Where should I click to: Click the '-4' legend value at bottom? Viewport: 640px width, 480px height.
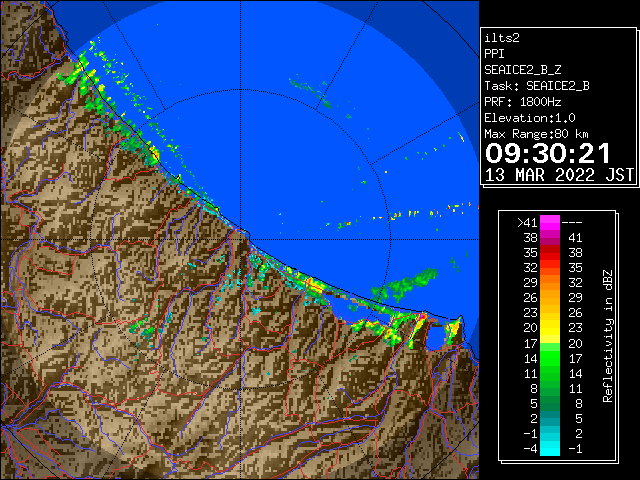[x=530, y=449]
